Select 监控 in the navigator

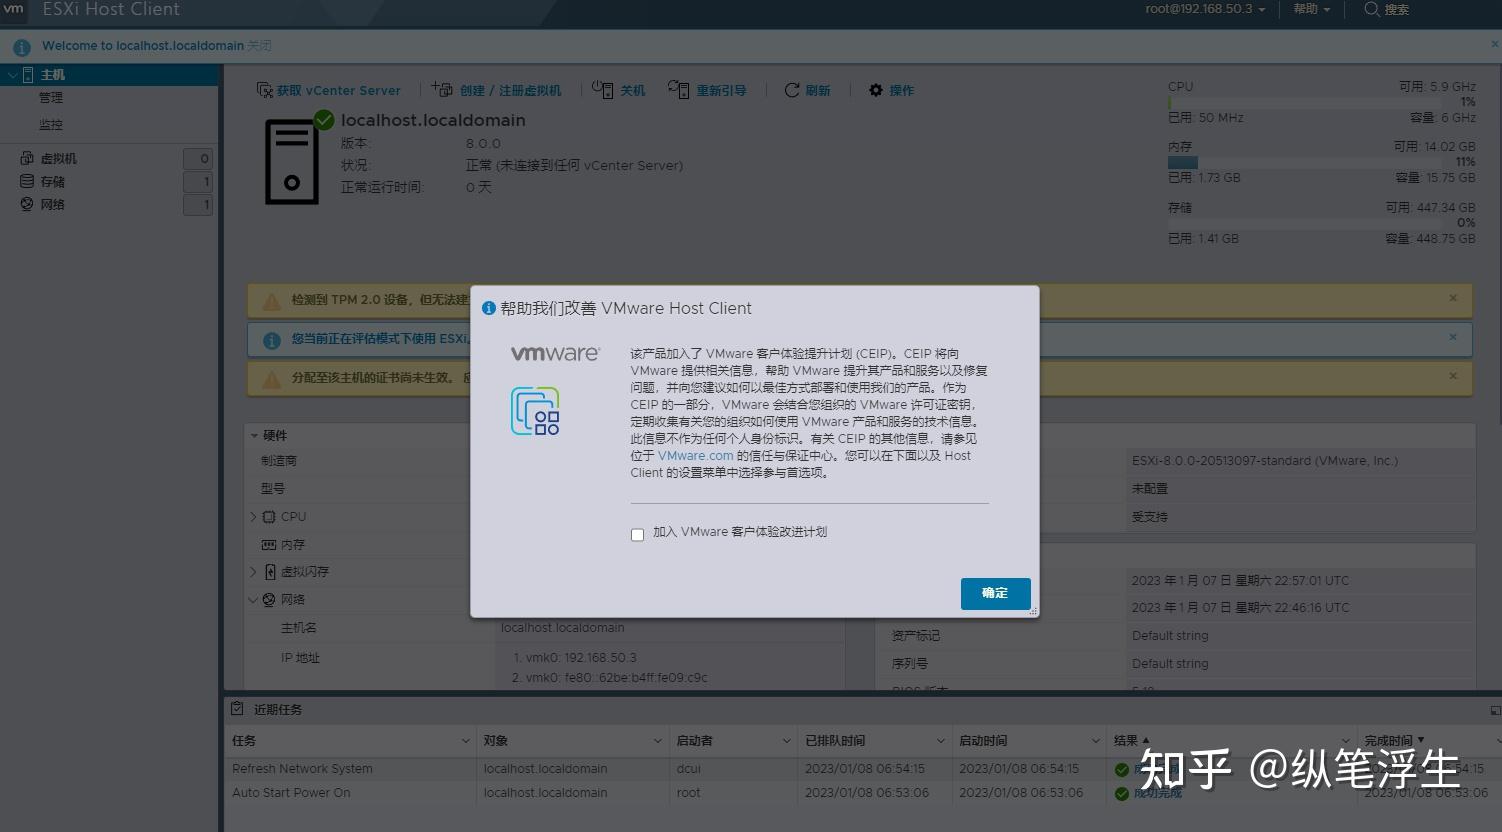(x=51, y=125)
